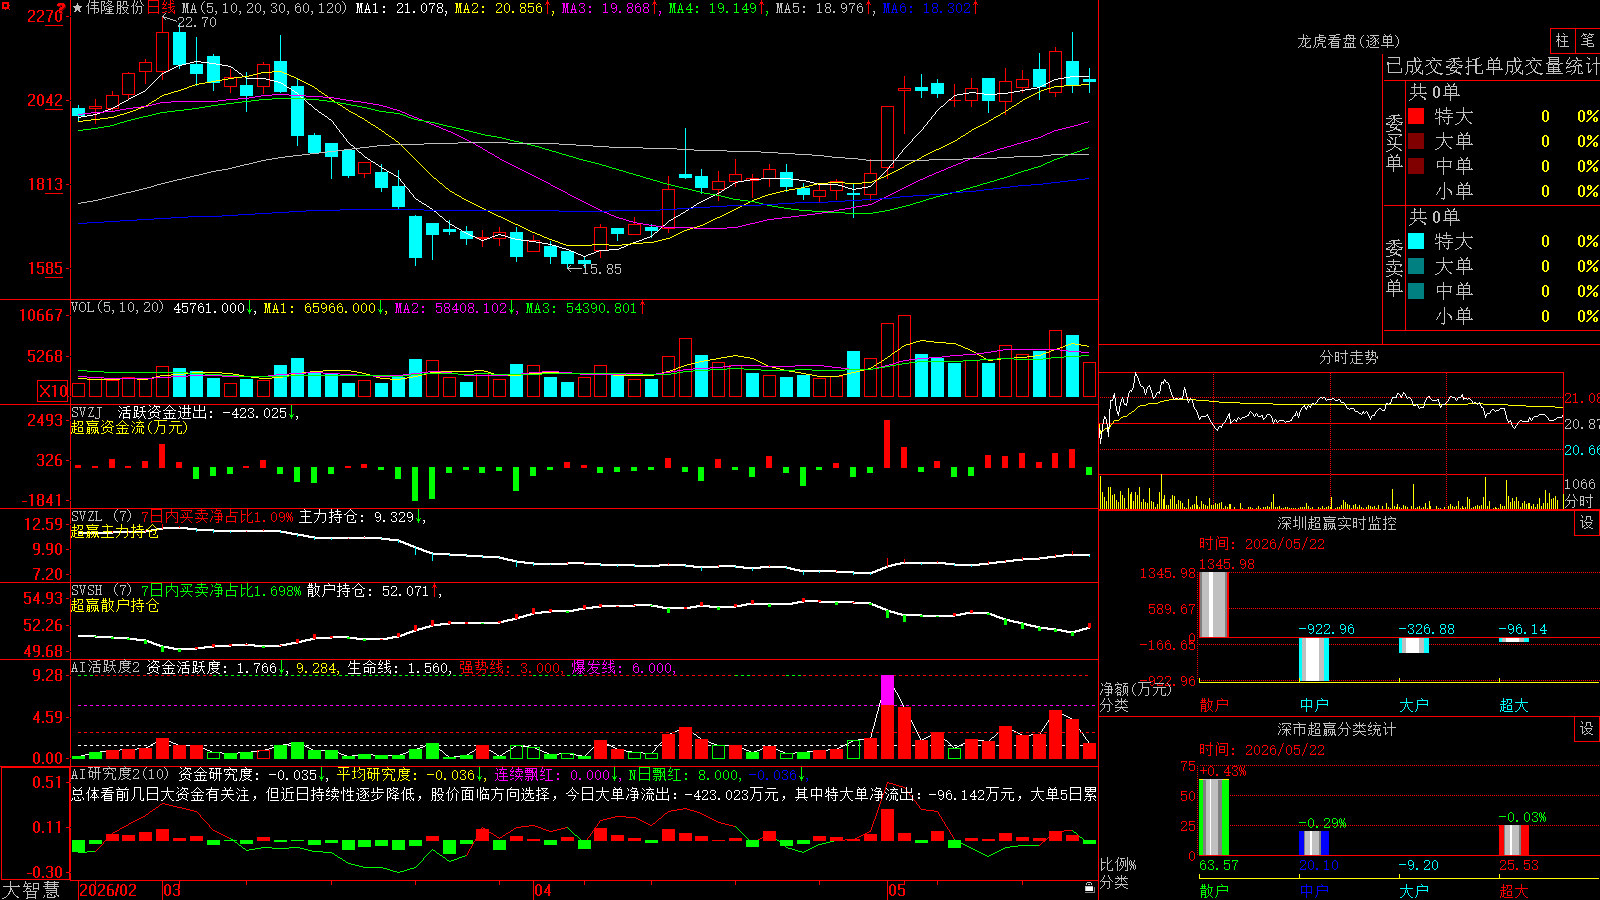The height and width of the screenshot is (900, 1600).
Task: Click the ×10 volume scale marker
Action: 53,391
